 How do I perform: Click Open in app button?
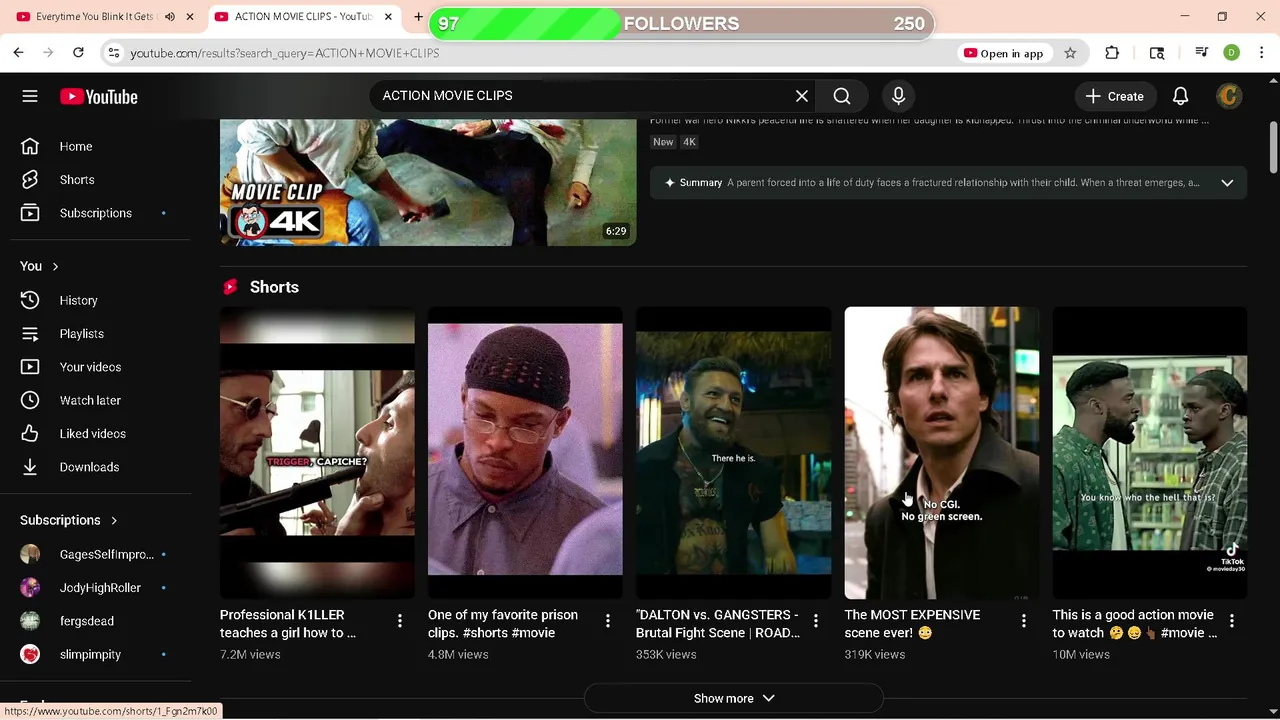pos(1003,53)
